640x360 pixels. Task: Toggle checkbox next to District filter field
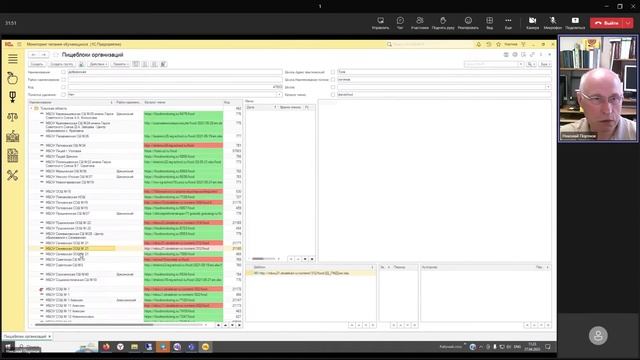point(63,80)
